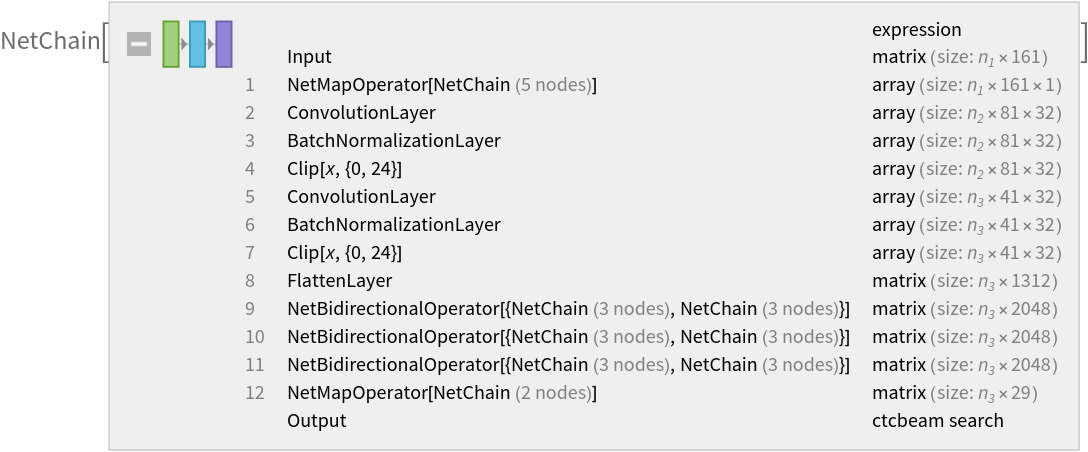The image size is (1088, 452).
Task: Expand NetBidirectionalOperator at row 10
Action: pos(567,337)
